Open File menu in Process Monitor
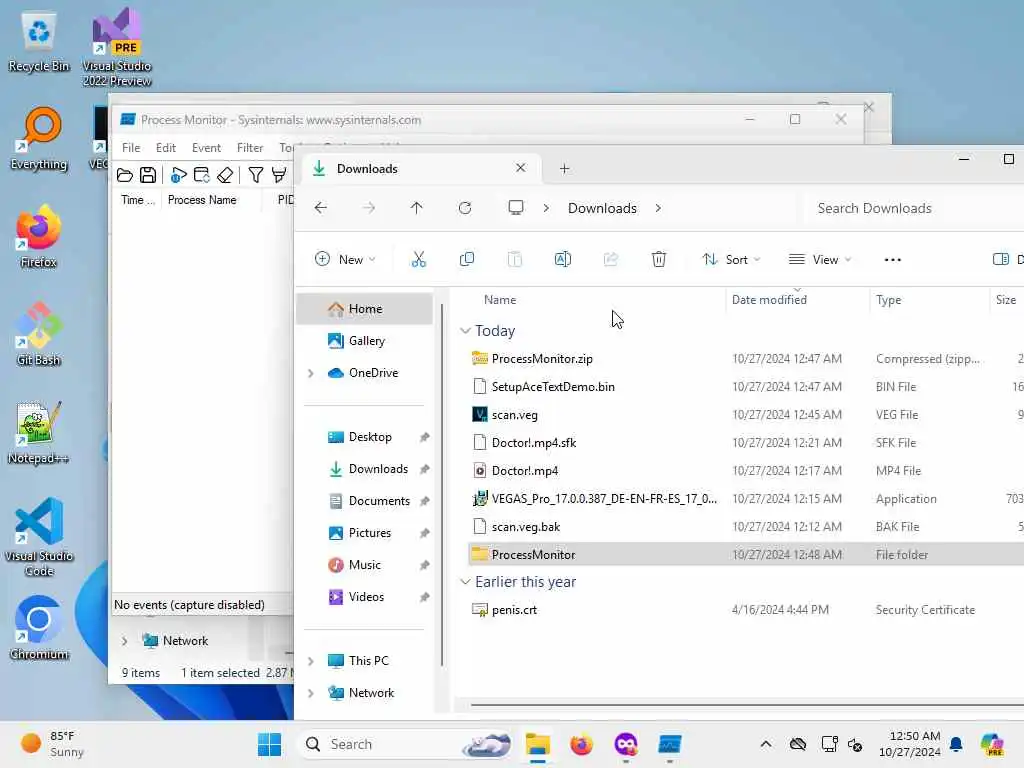 [131, 148]
